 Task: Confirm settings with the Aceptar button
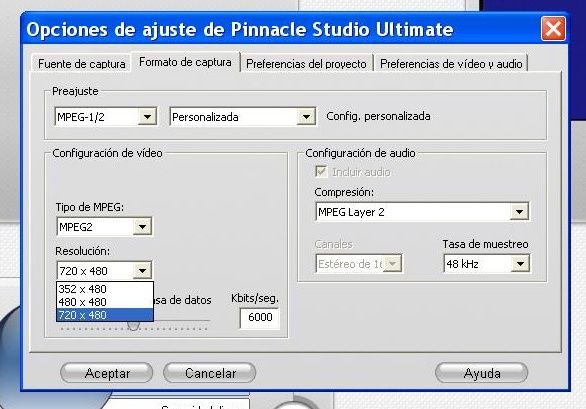(x=107, y=373)
